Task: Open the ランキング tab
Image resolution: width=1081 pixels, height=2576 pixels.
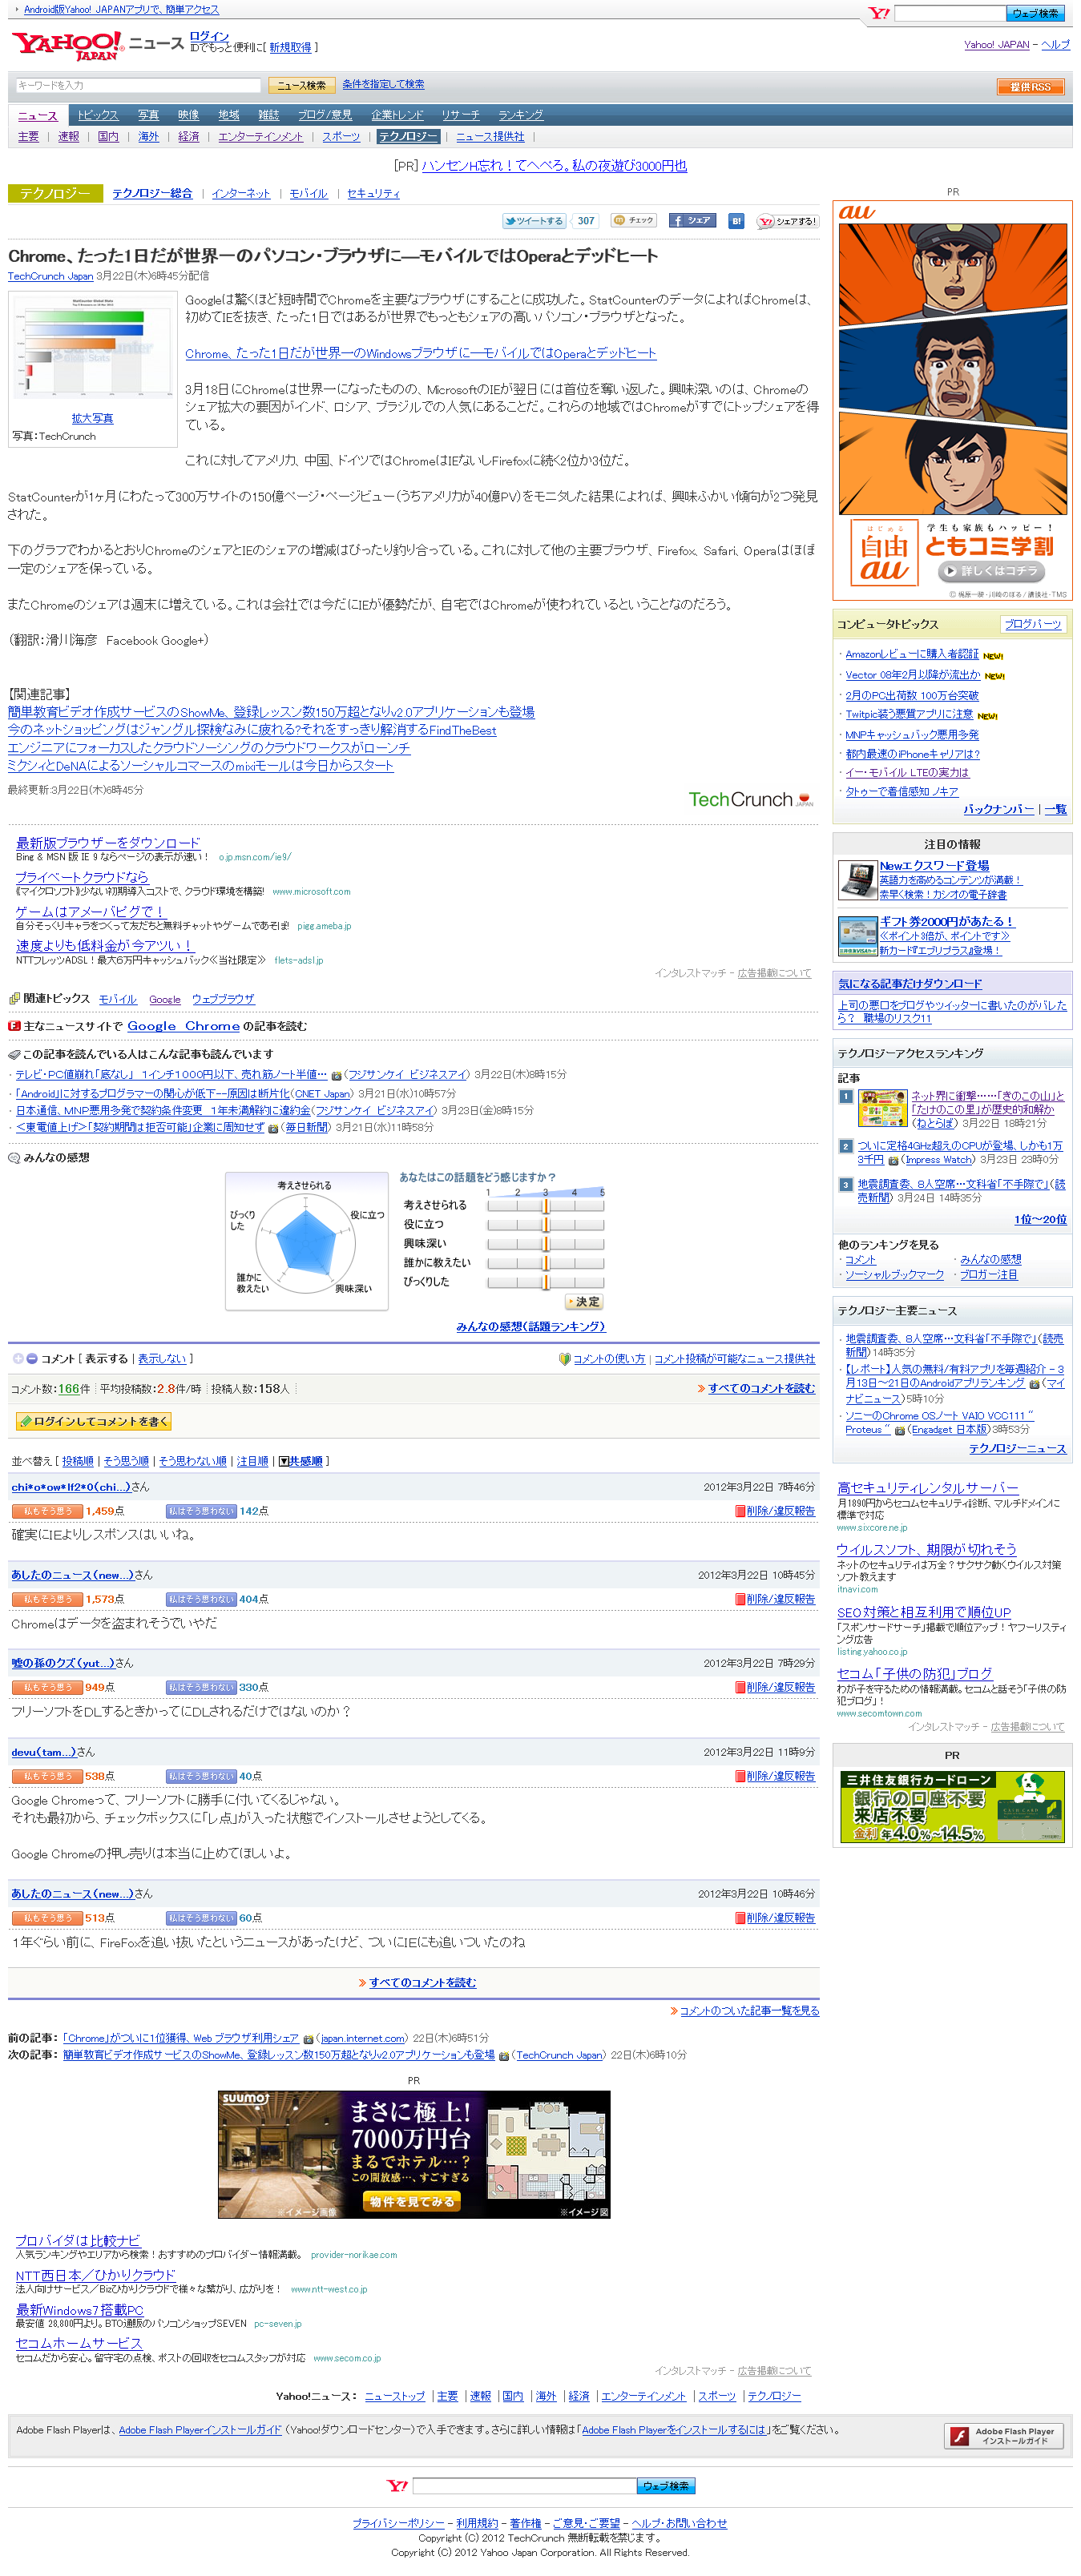Action: click(521, 115)
